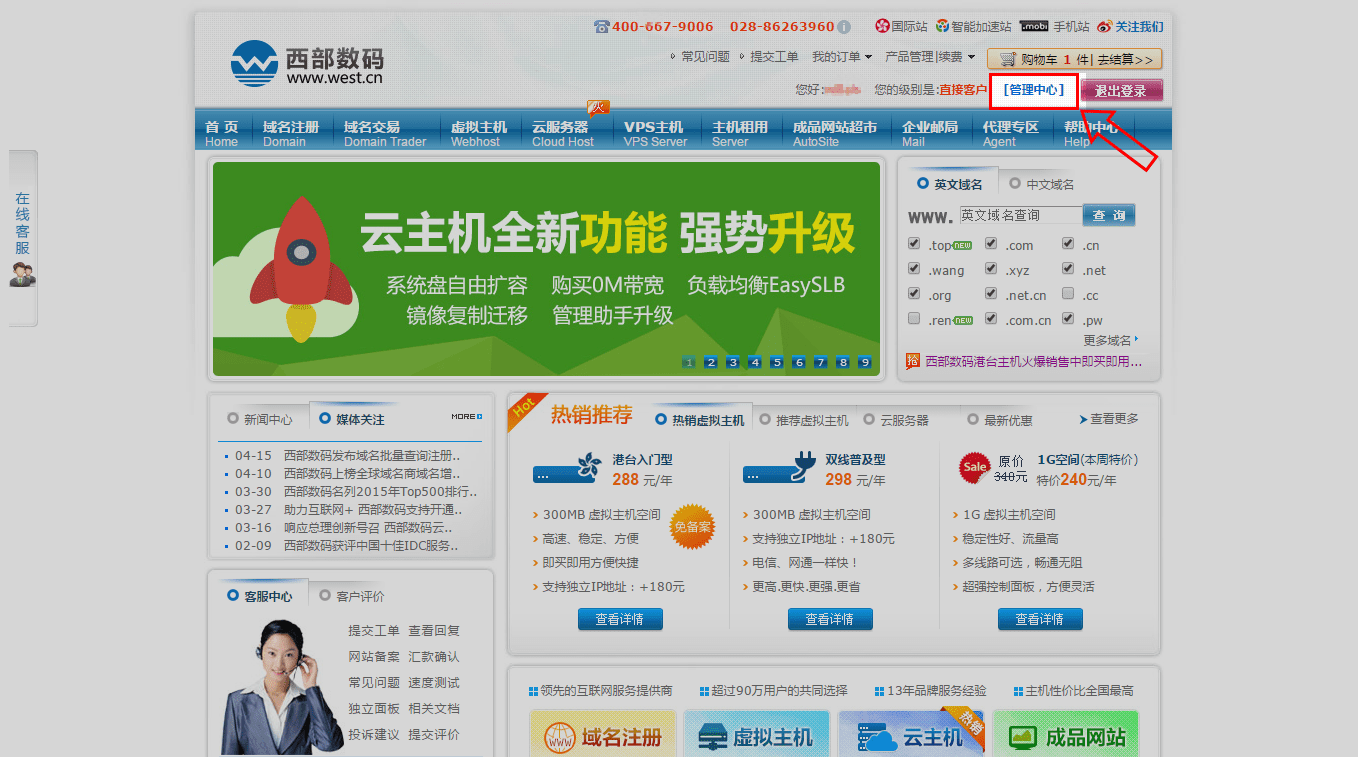
Task: Open 管理中心 management center
Action: pos(1033,90)
